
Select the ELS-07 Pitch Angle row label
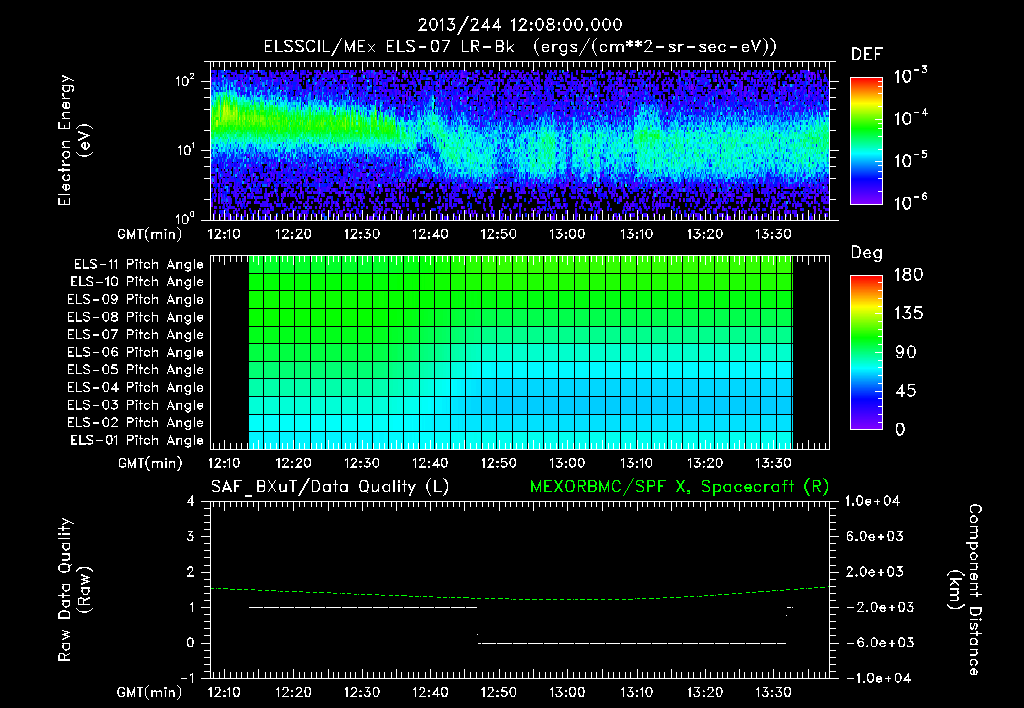click(136, 334)
